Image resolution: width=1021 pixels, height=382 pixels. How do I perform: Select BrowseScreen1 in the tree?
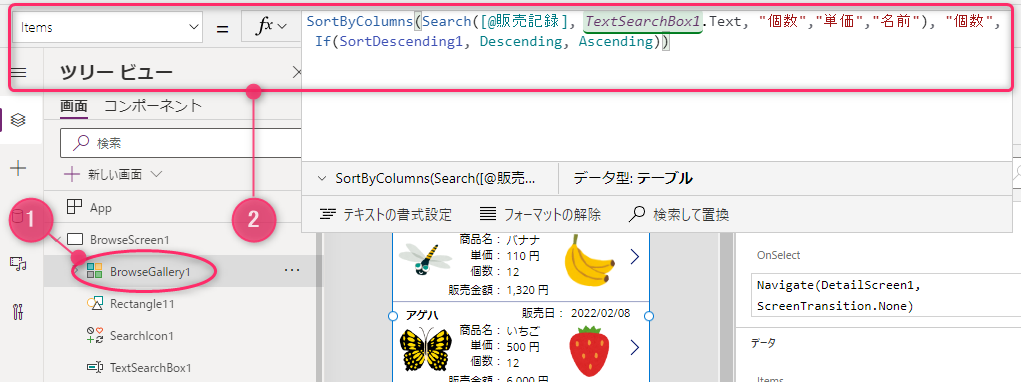(130, 239)
